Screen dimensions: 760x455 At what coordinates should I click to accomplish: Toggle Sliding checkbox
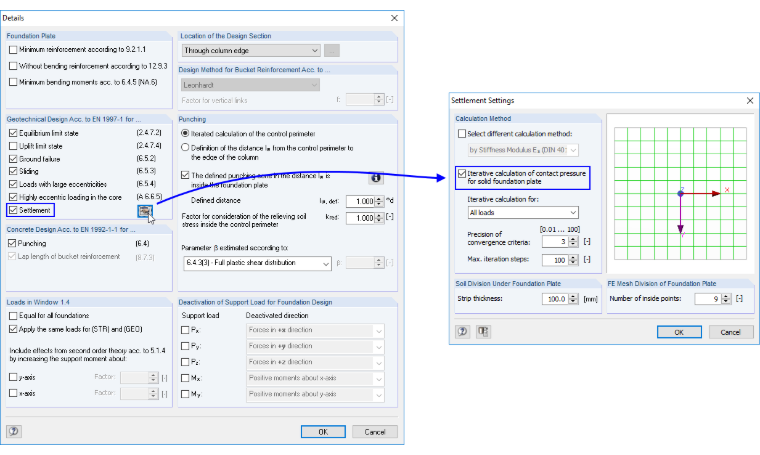pos(13,171)
